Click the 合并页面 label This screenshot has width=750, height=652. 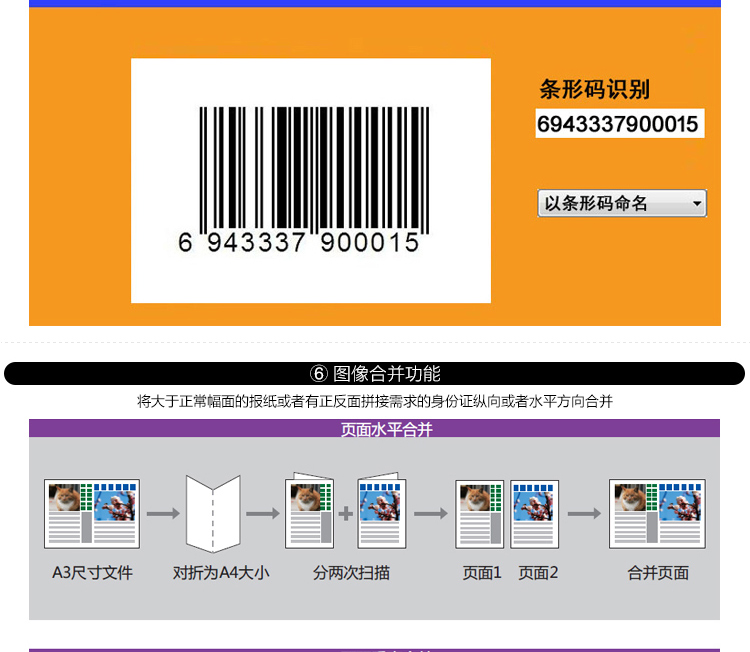pos(658,573)
